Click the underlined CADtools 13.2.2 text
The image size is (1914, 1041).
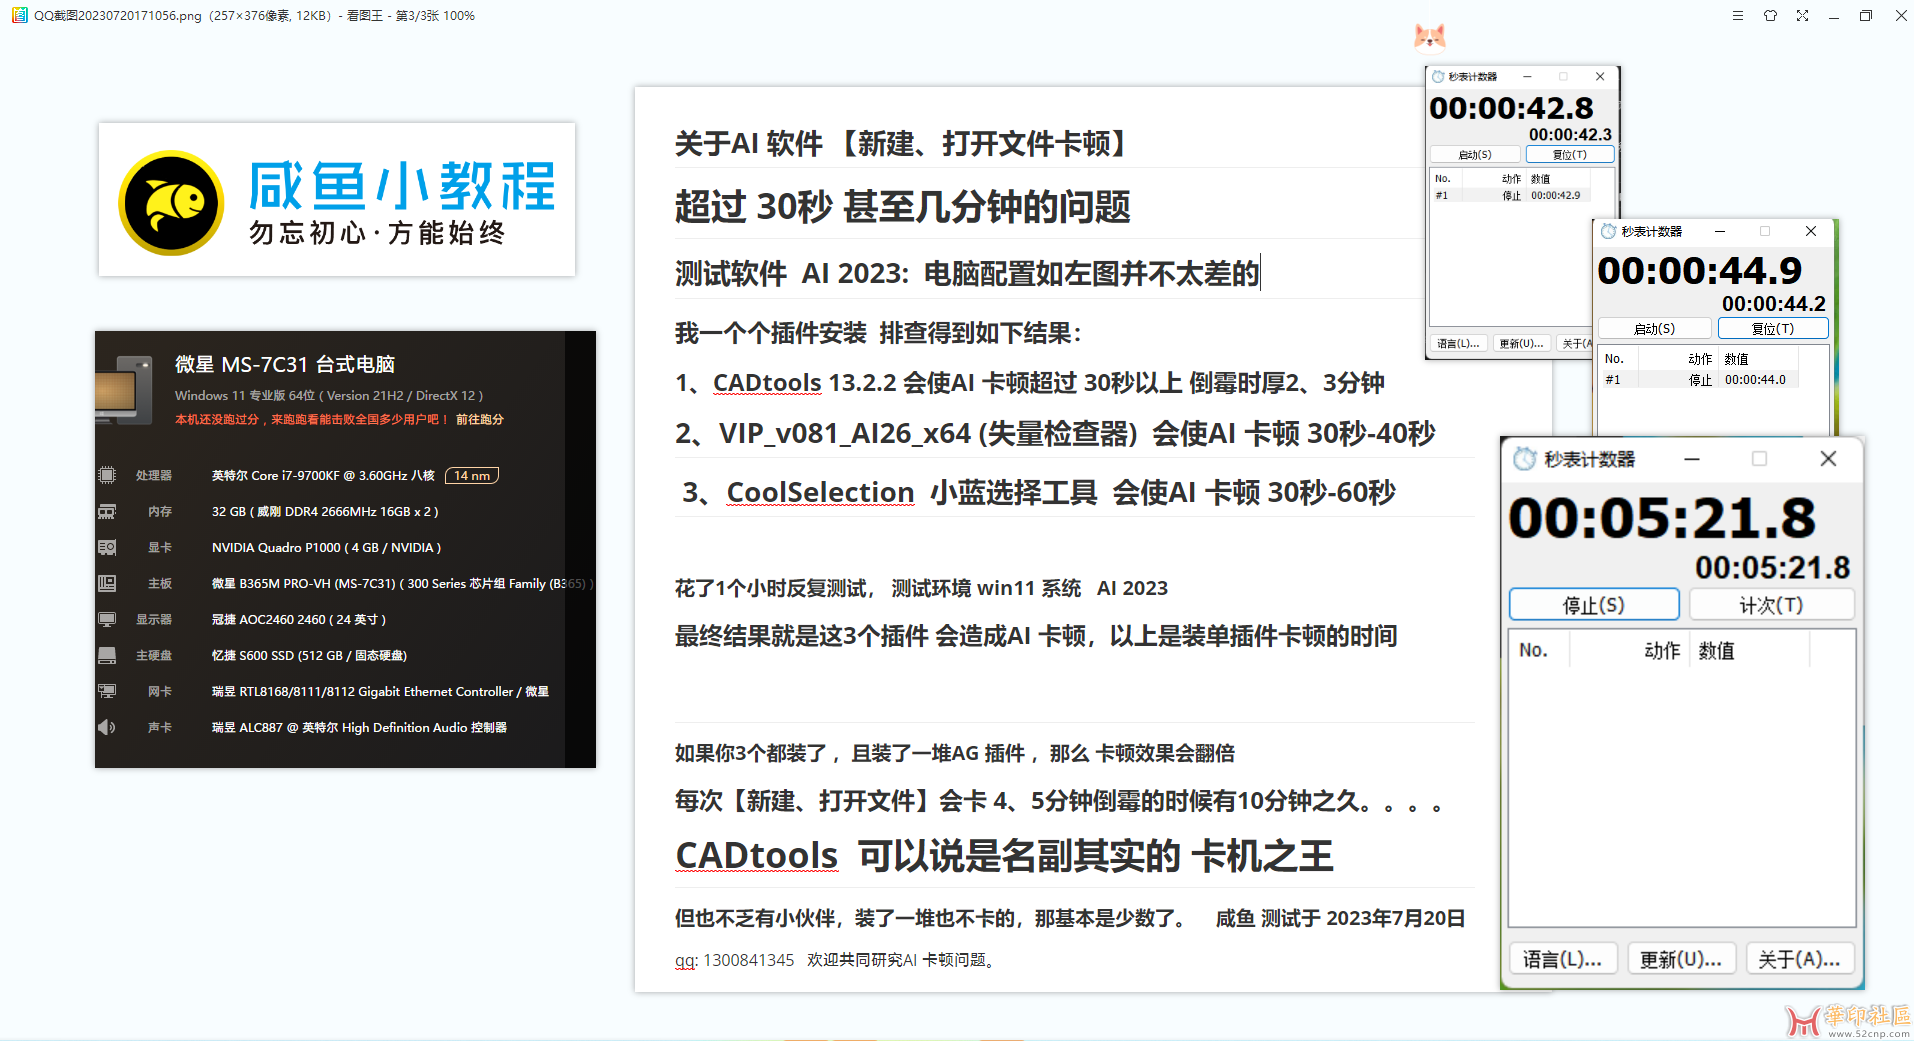pos(783,383)
